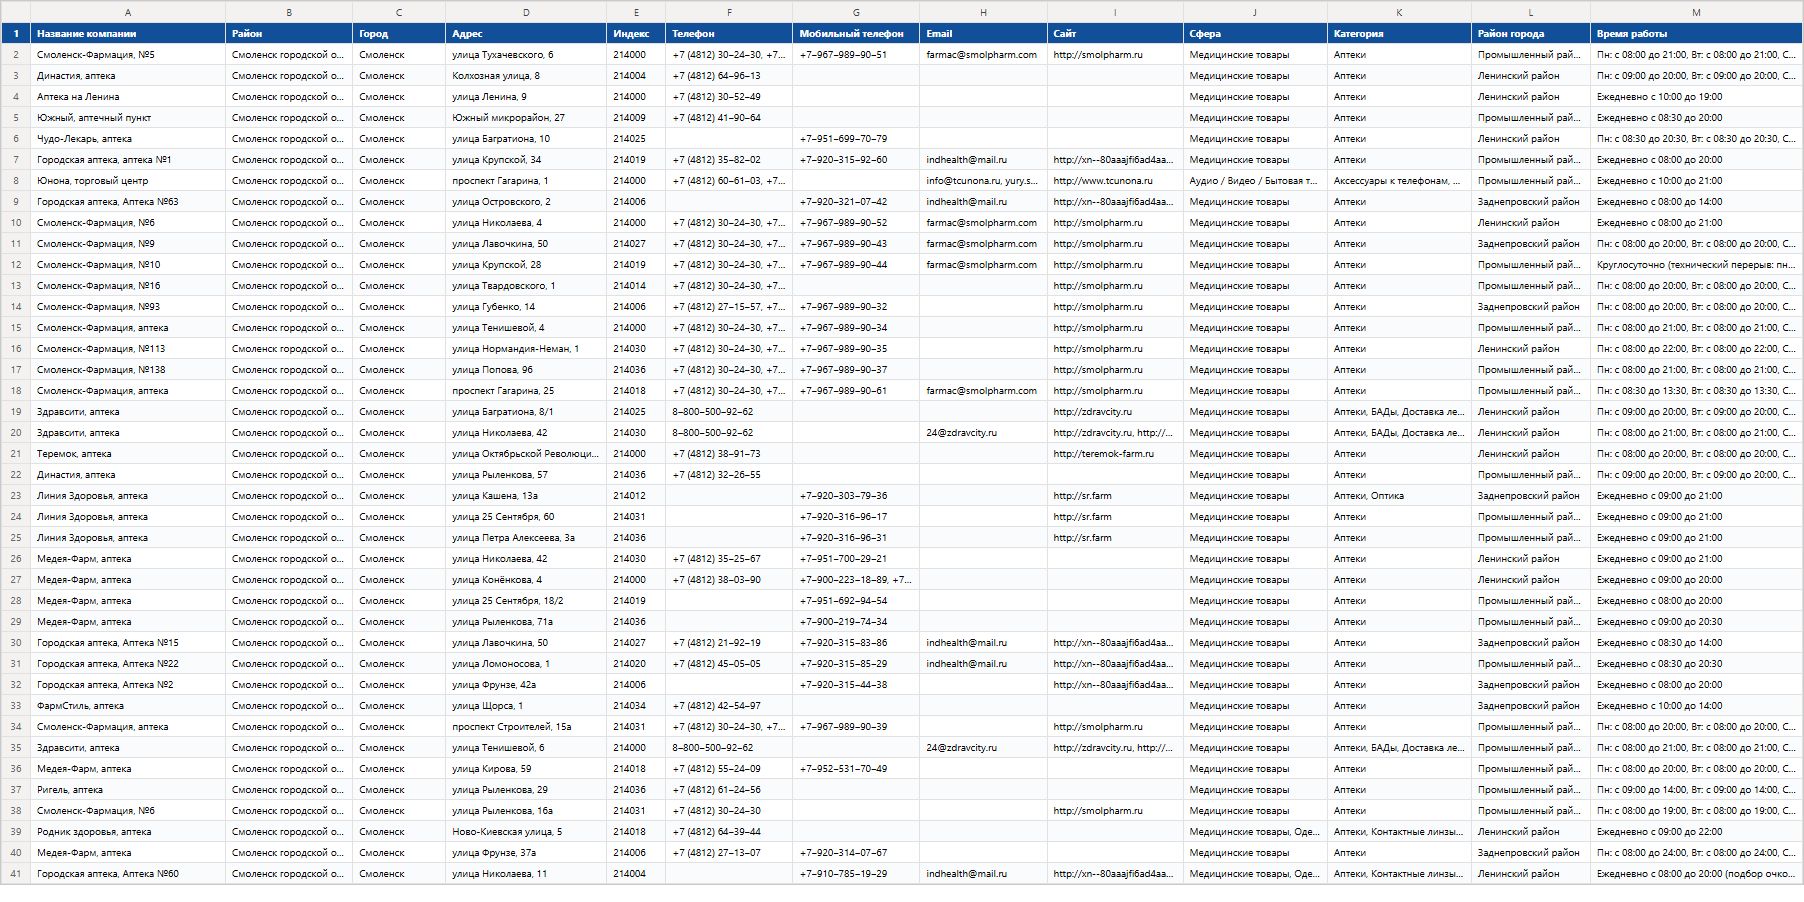The image size is (1804, 902).
Task: Select cell 'Городская аптека, Аптека №63'
Action: (128, 202)
